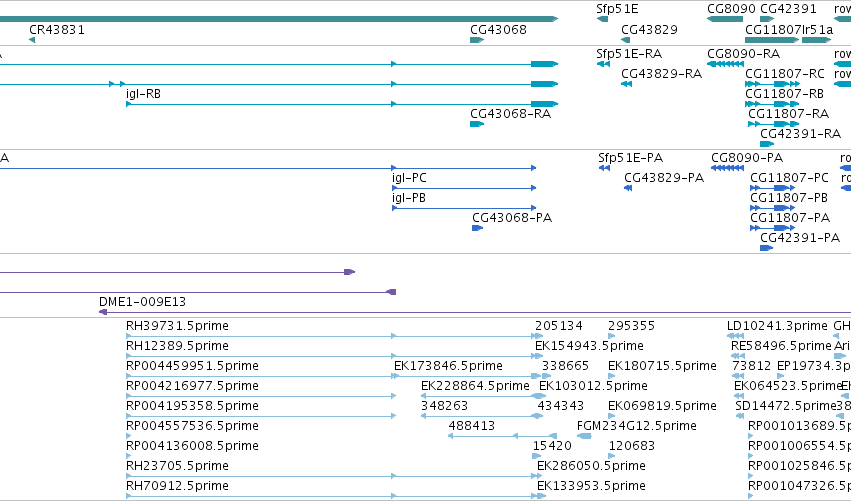The height and width of the screenshot is (501, 851).
Task: Select the RP004557536.5prime EST label
Action: click(192, 426)
